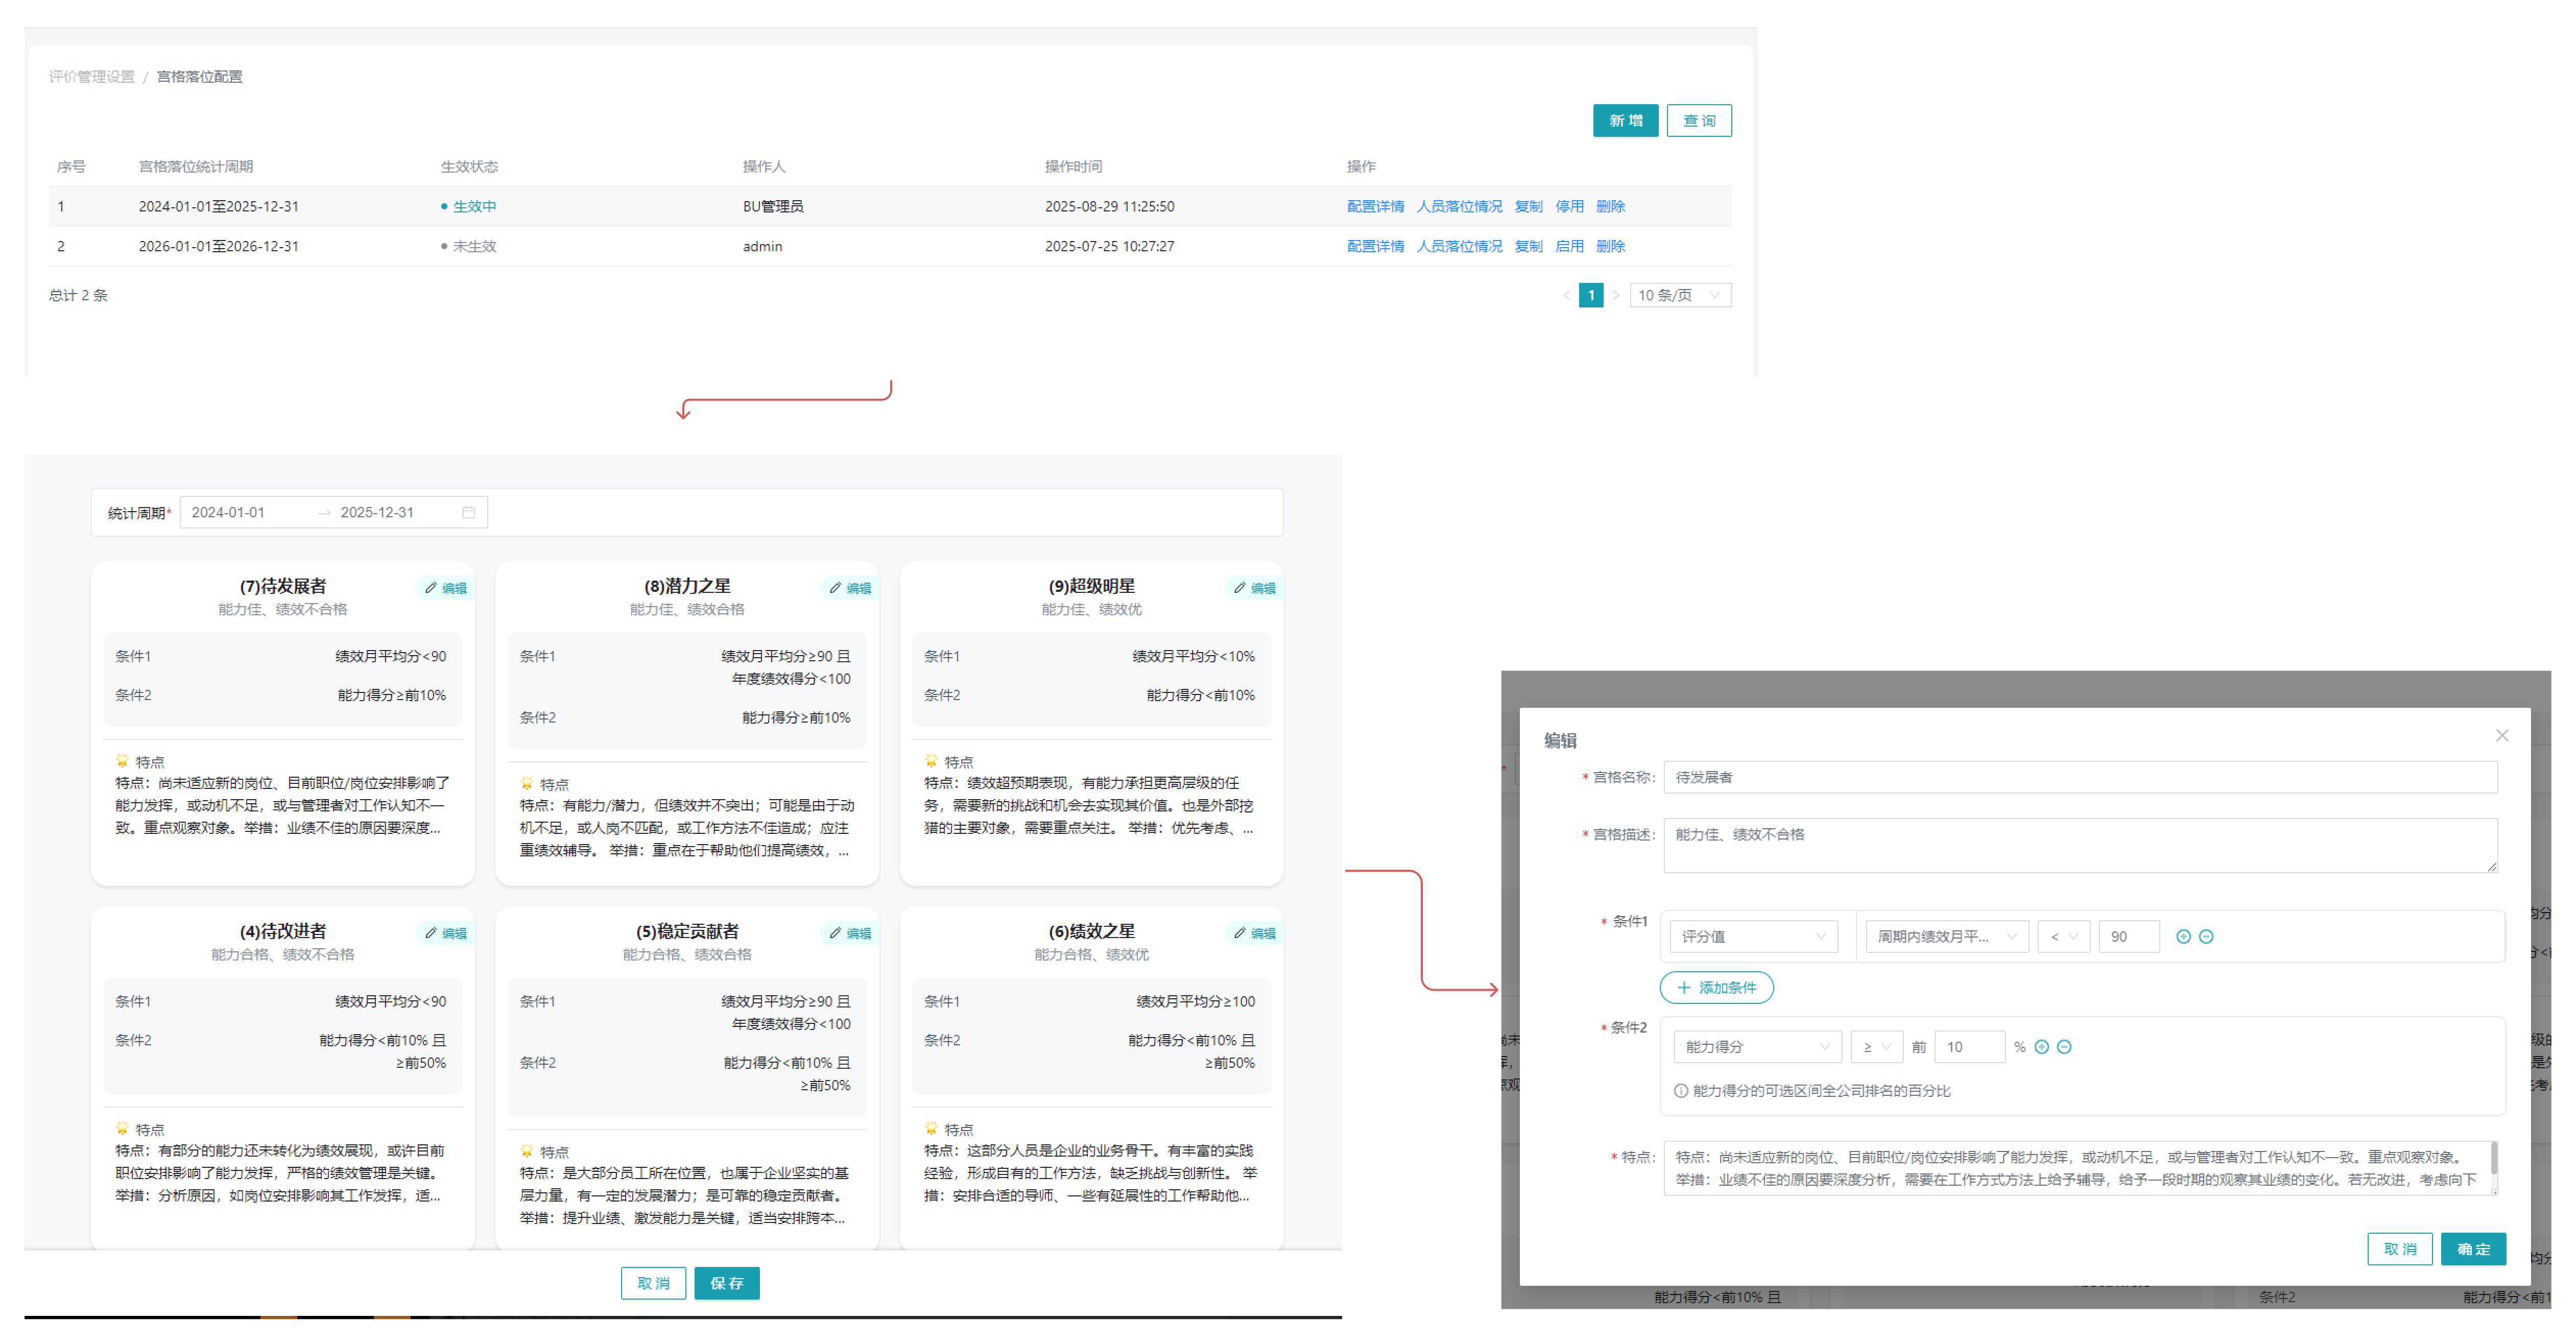Viewport: 2576px width, 1344px height.
Task: Click minus circle icon in 条件2 row
Action: pyautogui.click(x=2064, y=1047)
